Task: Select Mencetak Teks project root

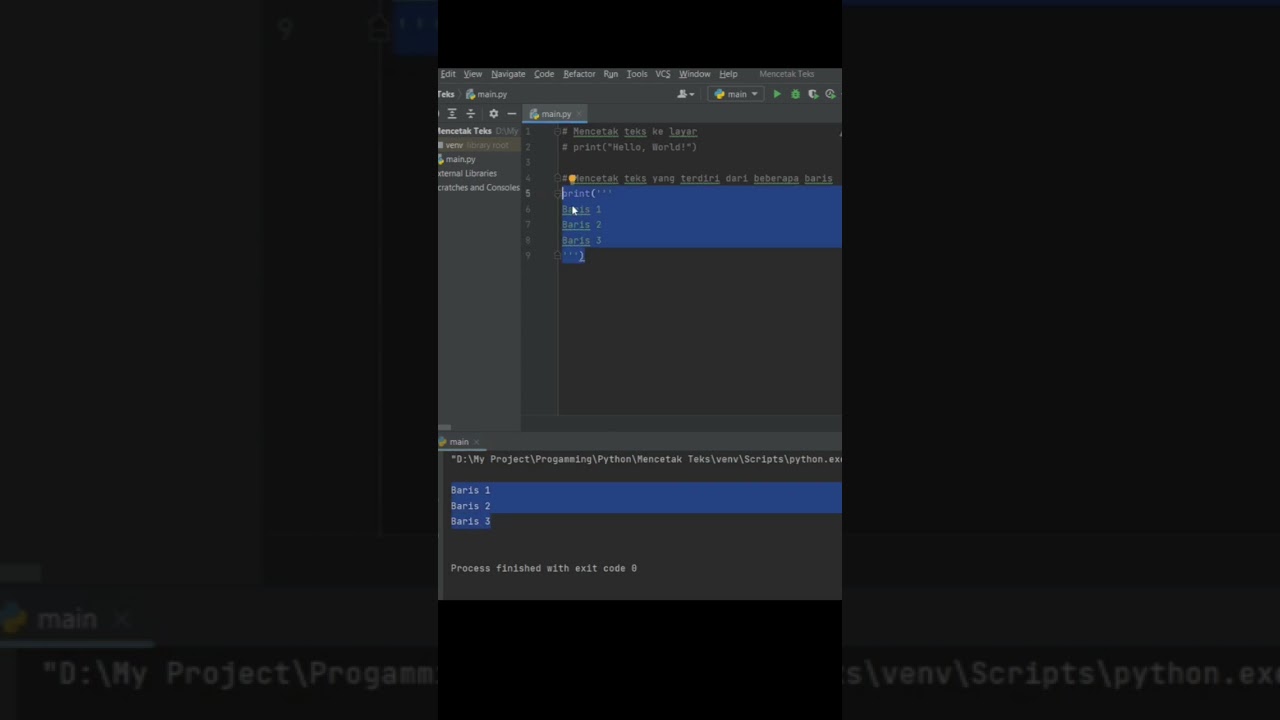Action: click(x=465, y=132)
